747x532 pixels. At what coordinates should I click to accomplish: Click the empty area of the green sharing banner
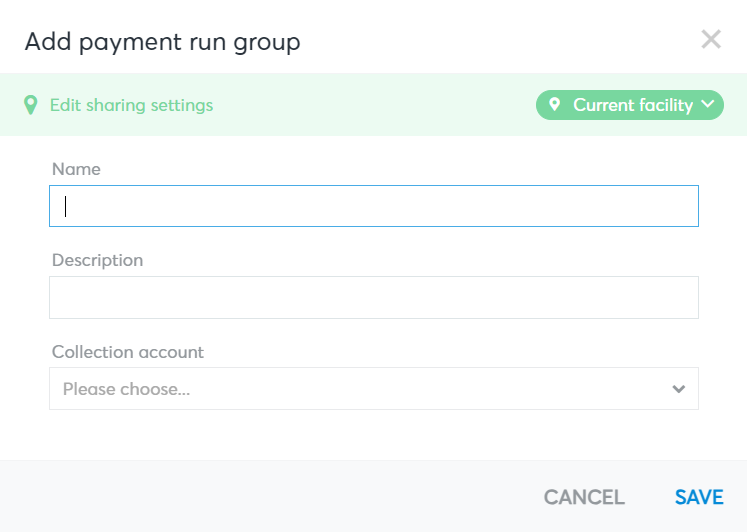(x=374, y=105)
